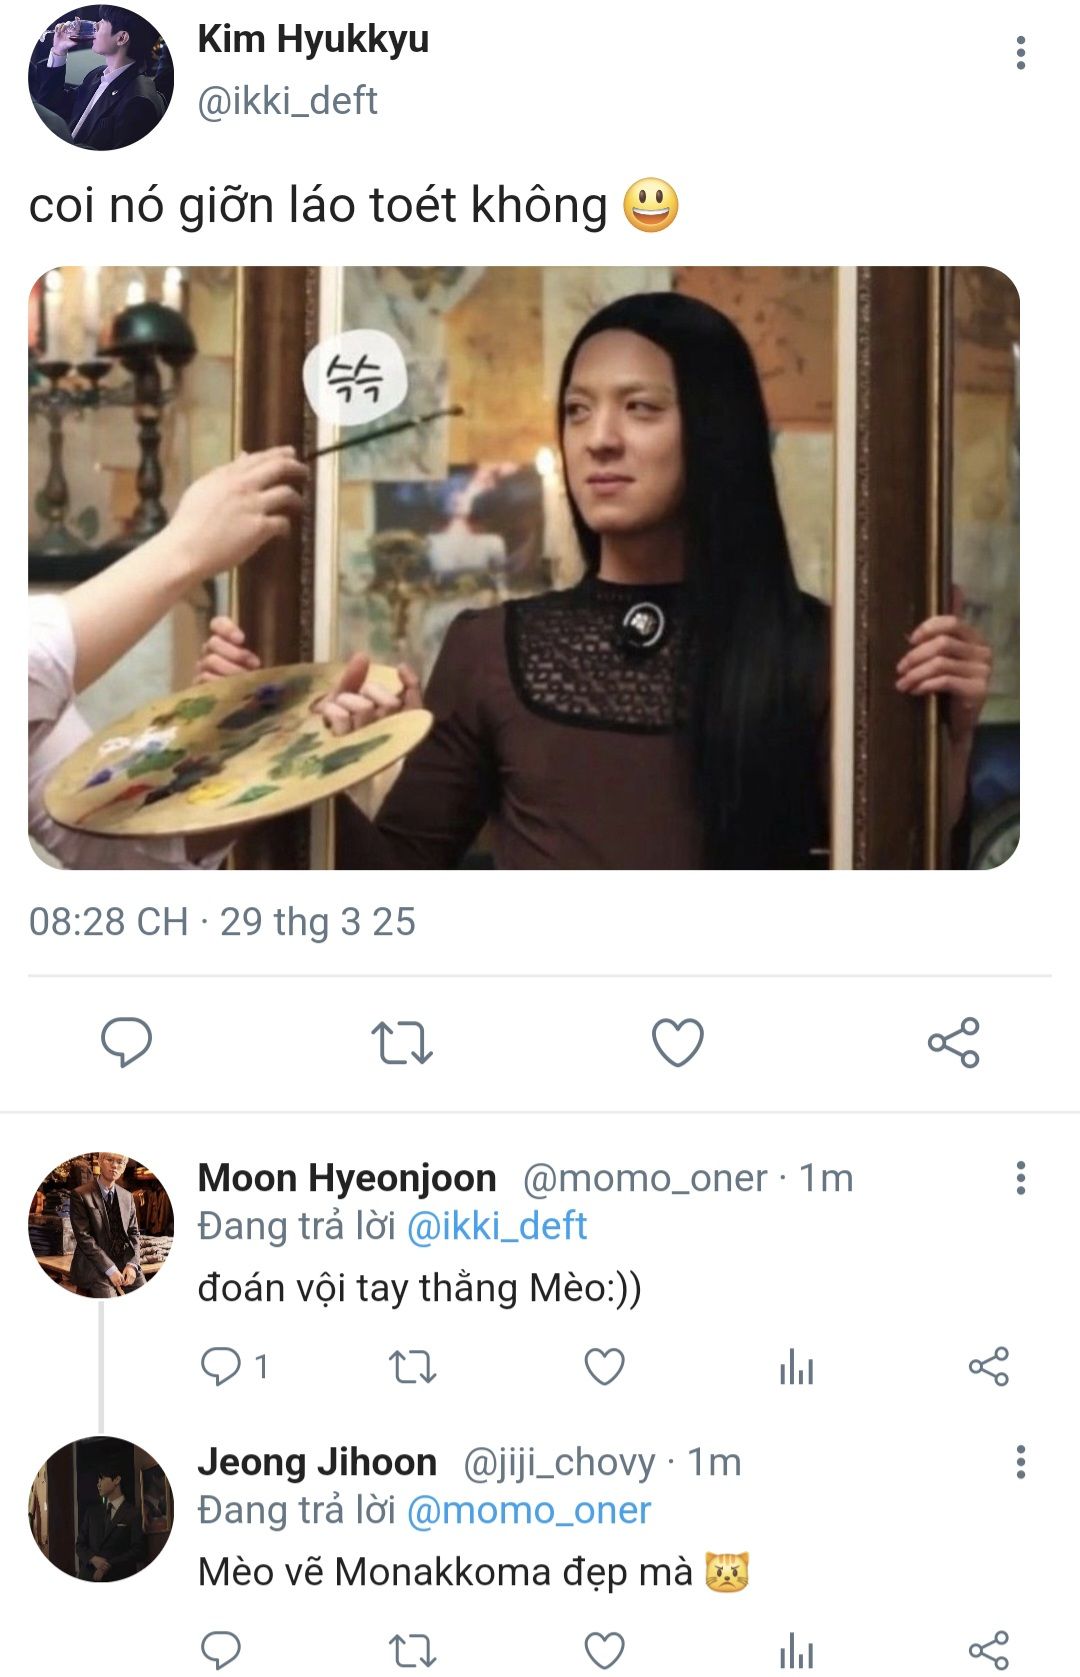Open Kim Hyukkyu's profile picture
This screenshot has width=1080, height=1677.
(x=101, y=78)
